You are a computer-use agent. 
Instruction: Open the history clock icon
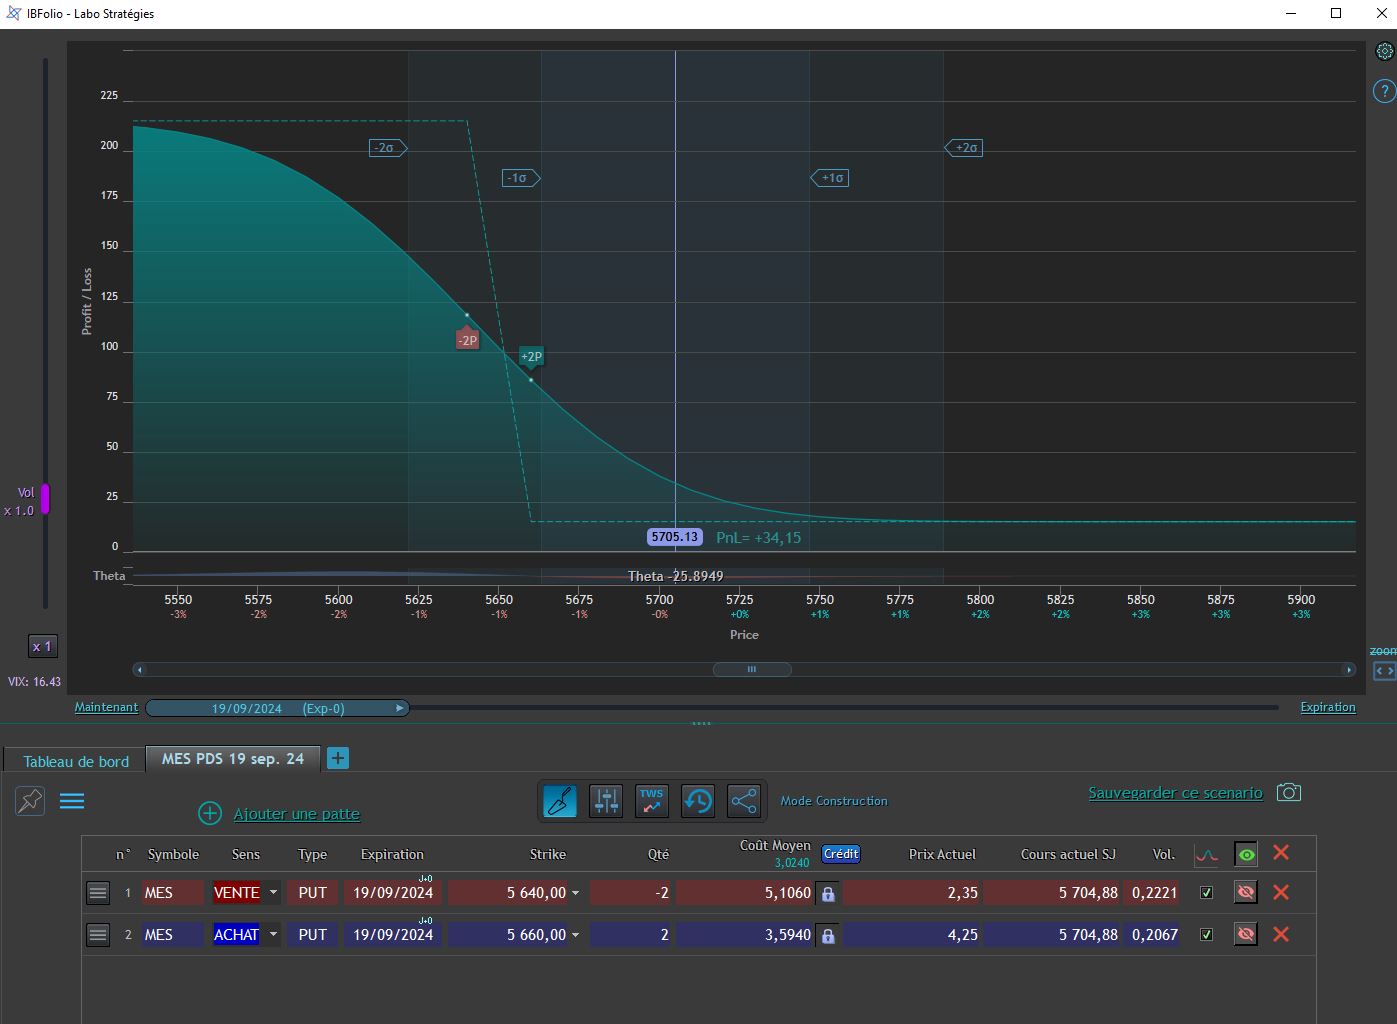[698, 801]
